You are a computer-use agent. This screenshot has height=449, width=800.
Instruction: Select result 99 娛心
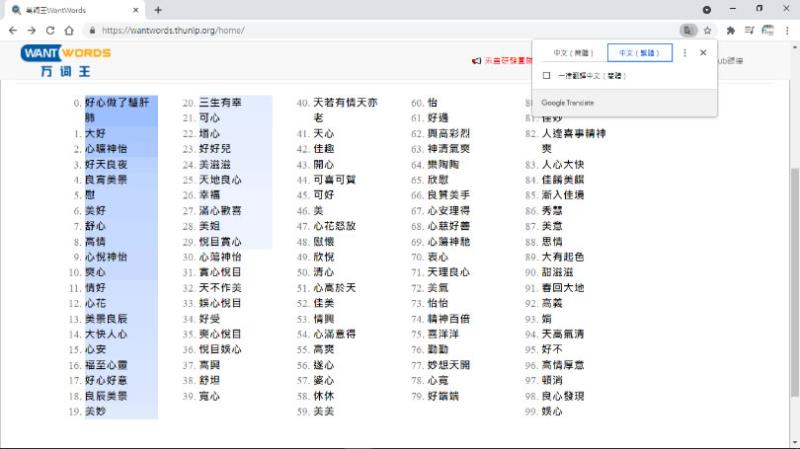click(552, 411)
